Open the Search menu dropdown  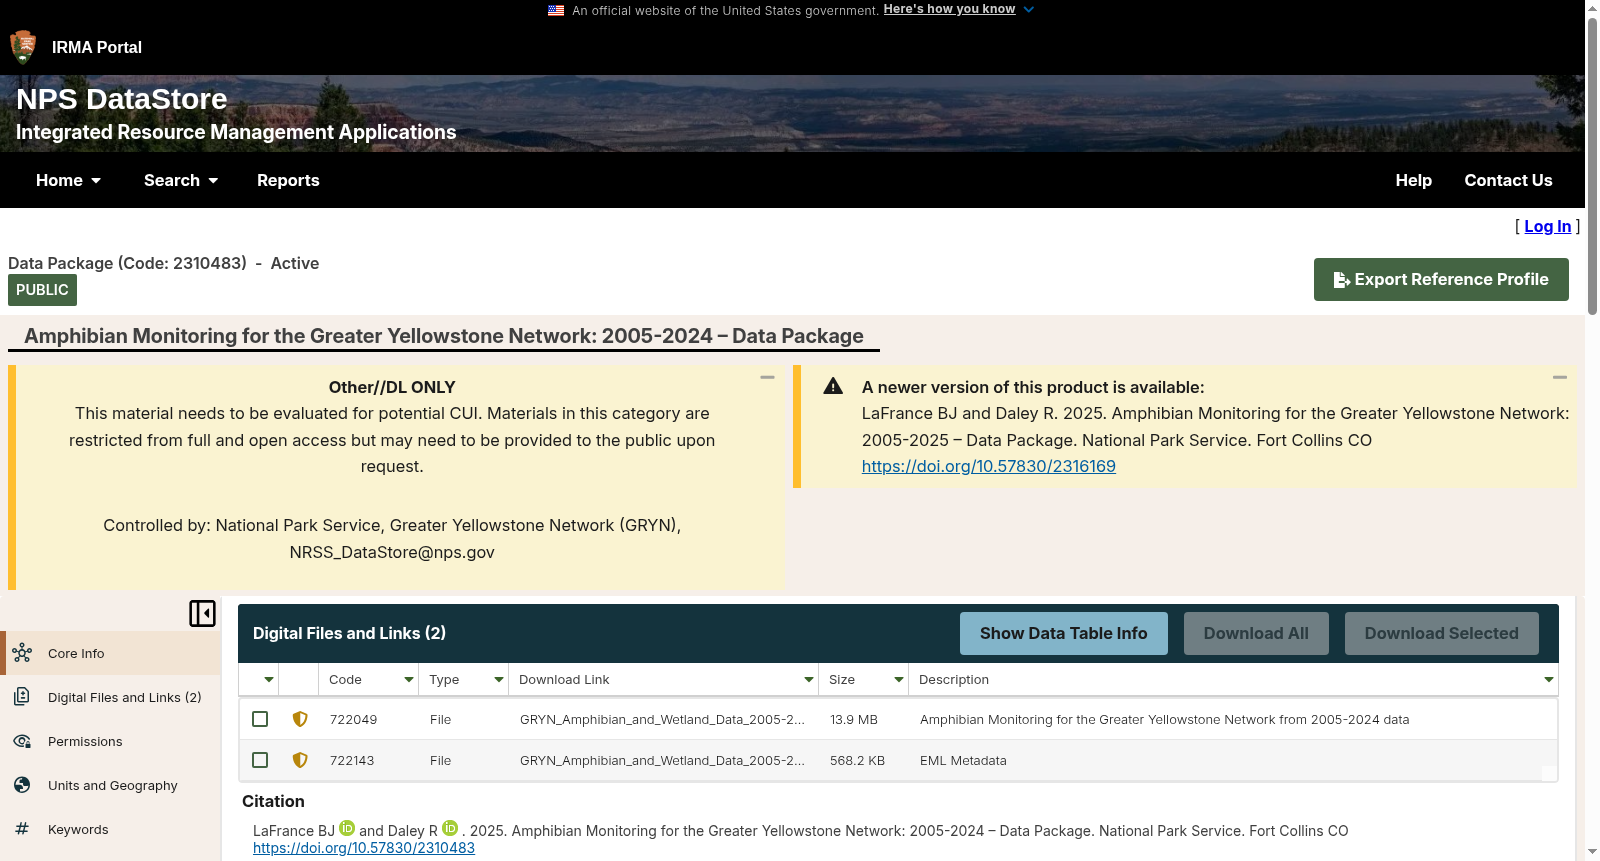tap(181, 180)
